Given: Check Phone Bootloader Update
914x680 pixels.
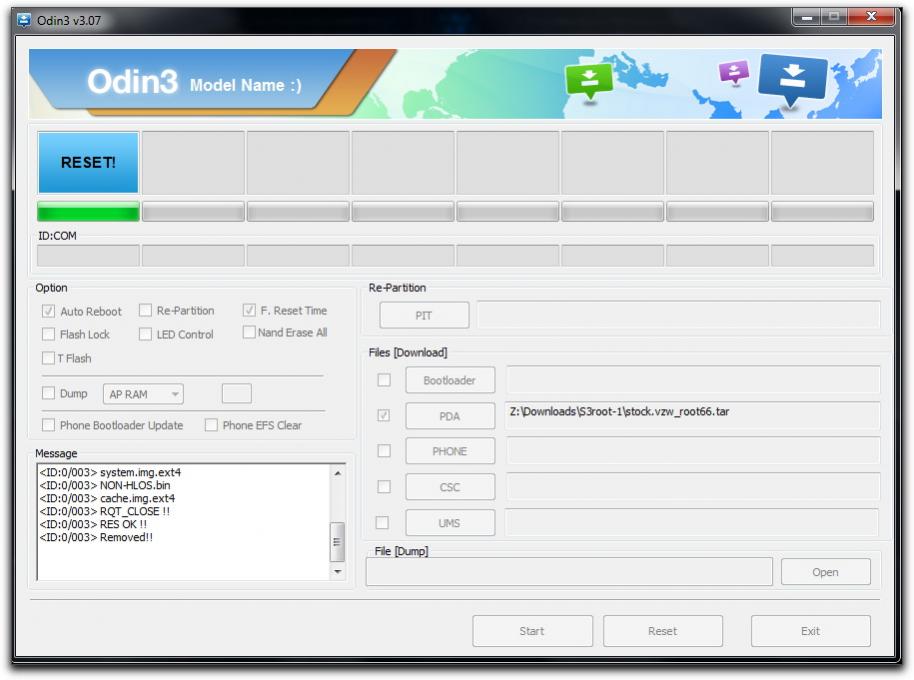Looking at the screenshot, I should pyautogui.click(x=48, y=425).
